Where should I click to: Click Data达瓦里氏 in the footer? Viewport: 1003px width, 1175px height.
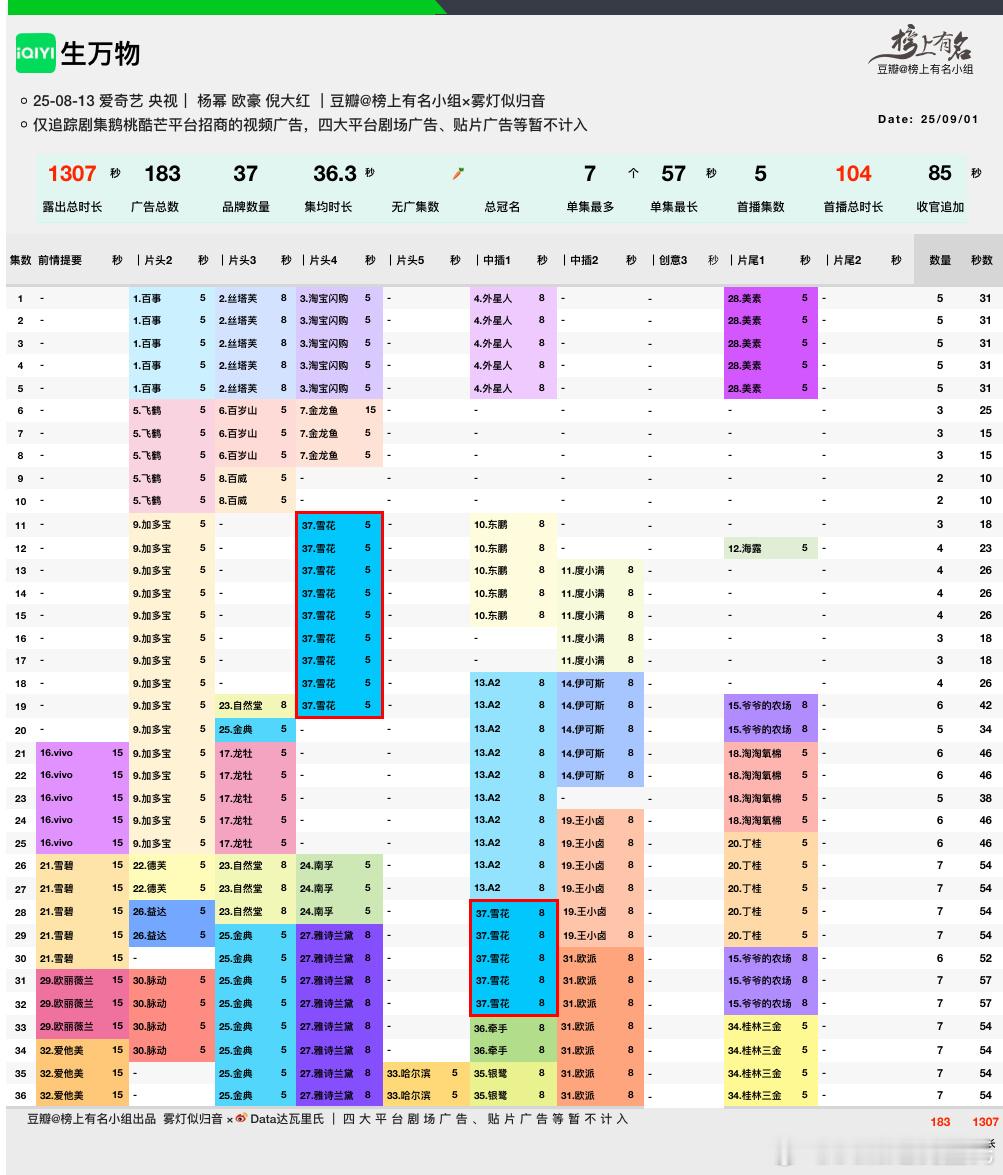[x=287, y=1119]
